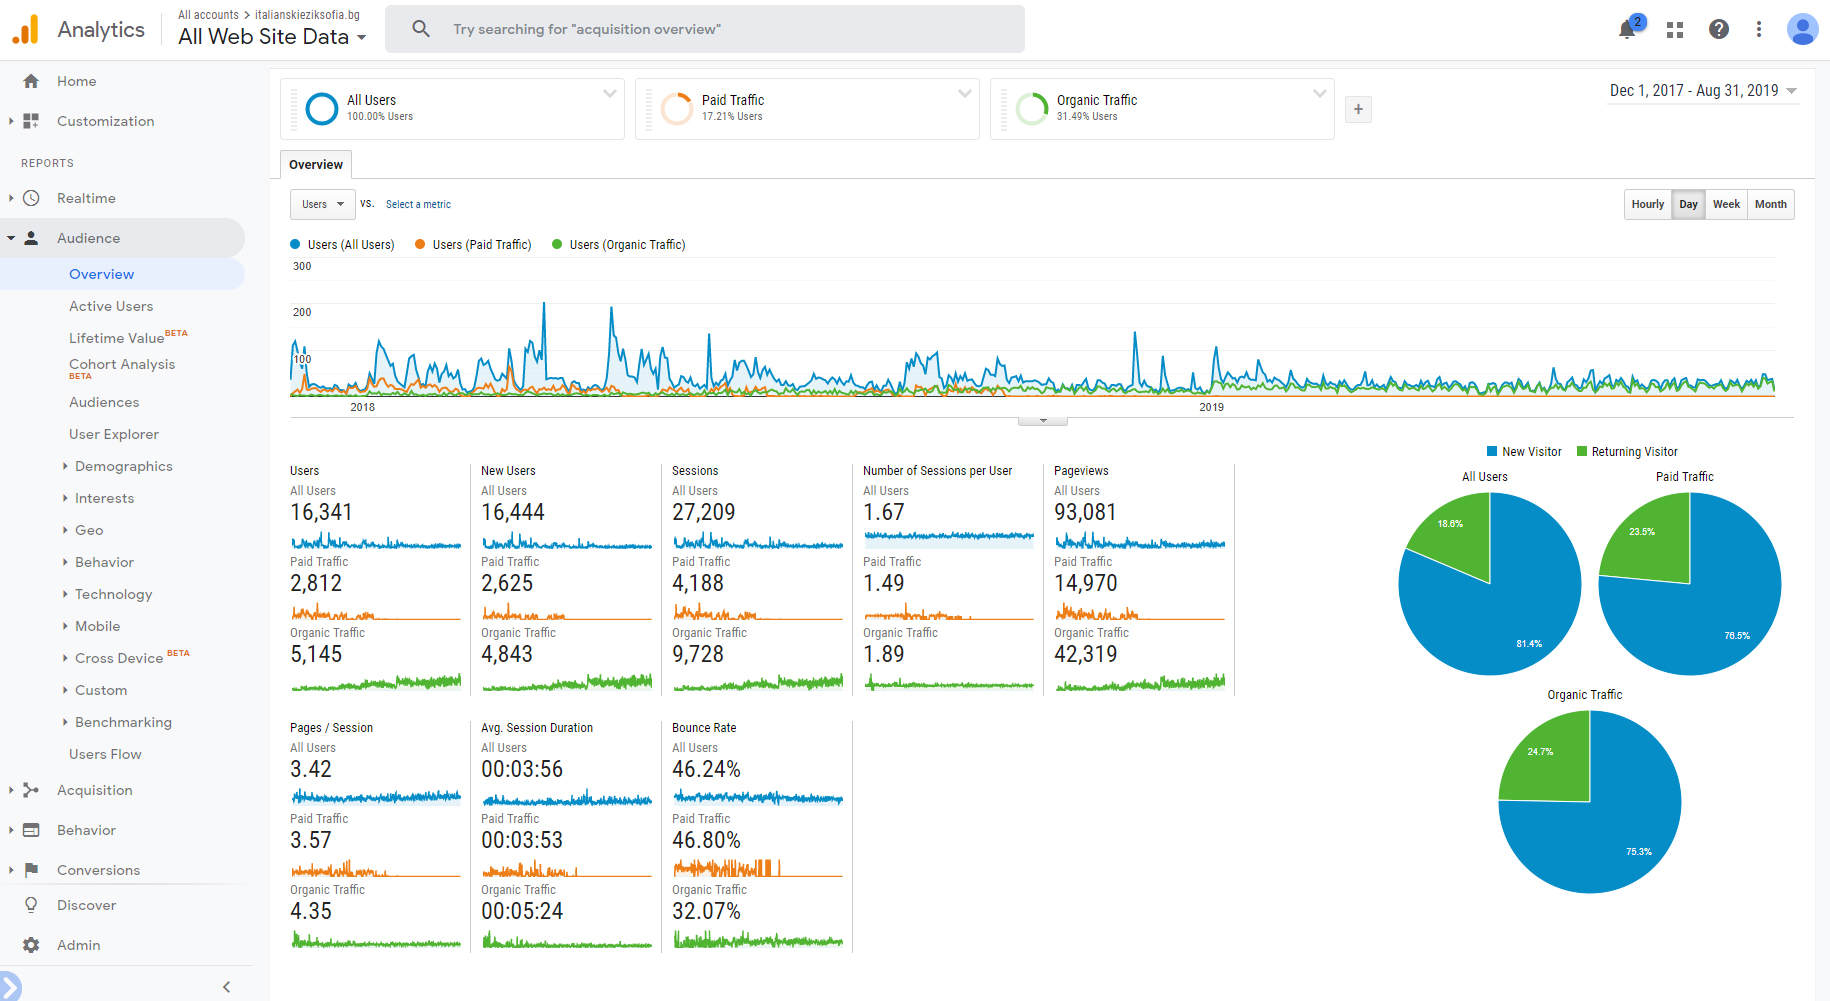The height and width of the screenshot is (1001, 1830).
Task: Click the Discover lightbulb icon
Action: 31,905
